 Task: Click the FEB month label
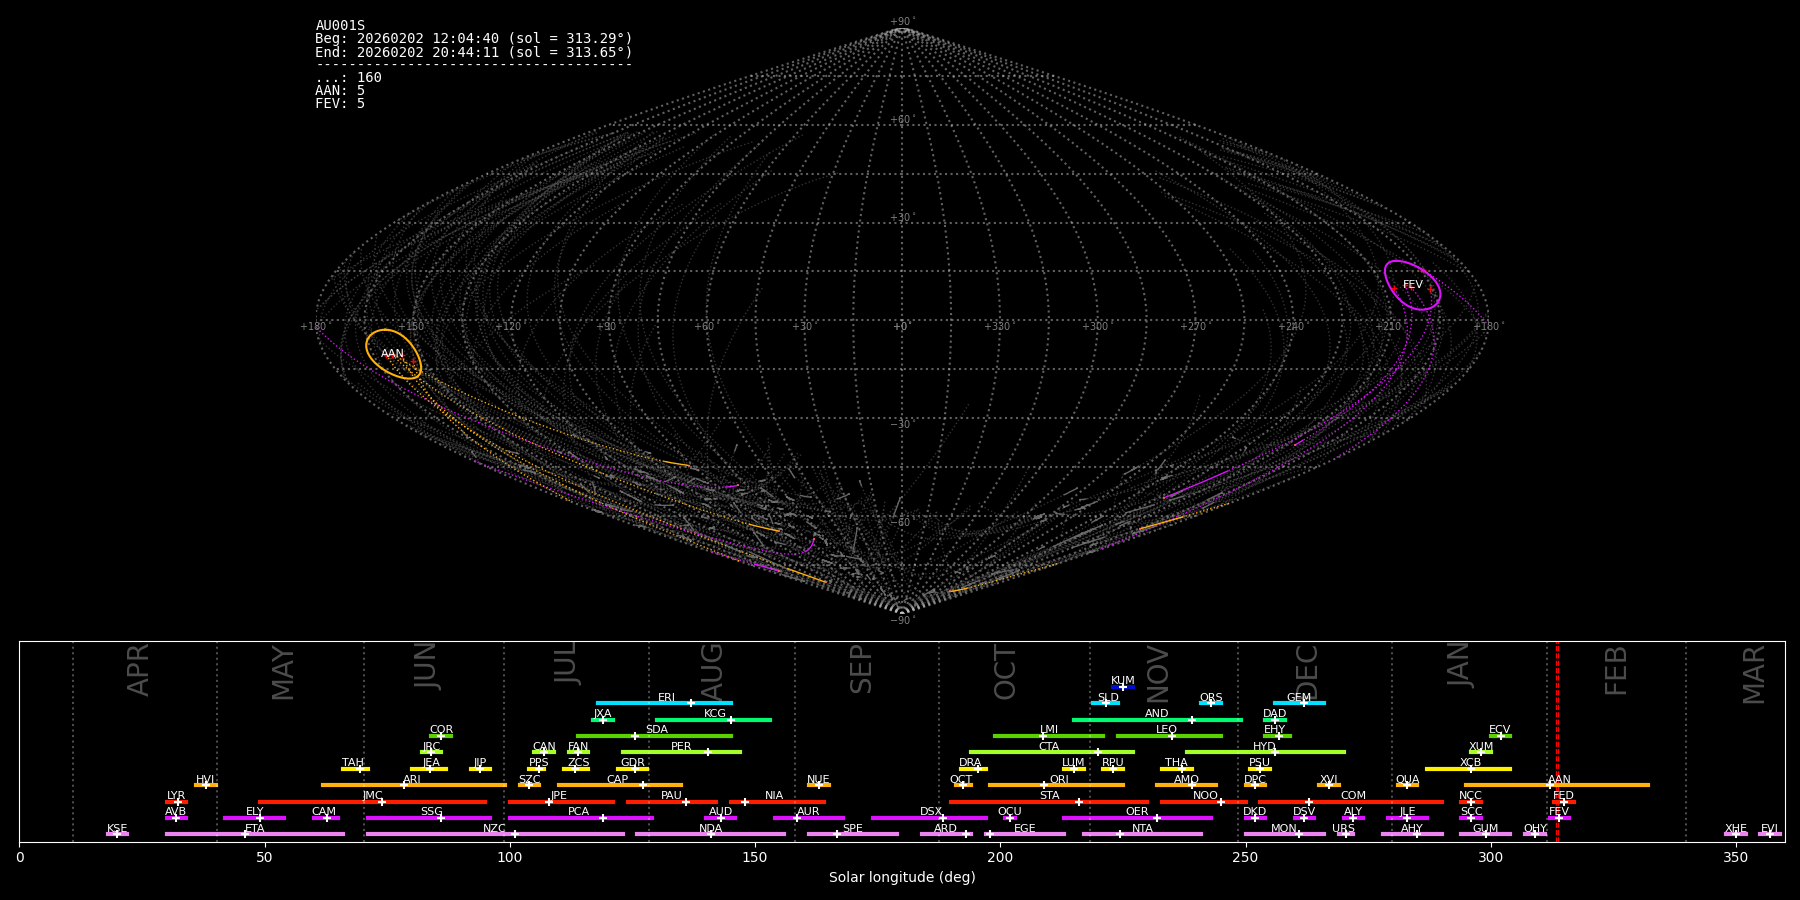(x=1616, y=671)
